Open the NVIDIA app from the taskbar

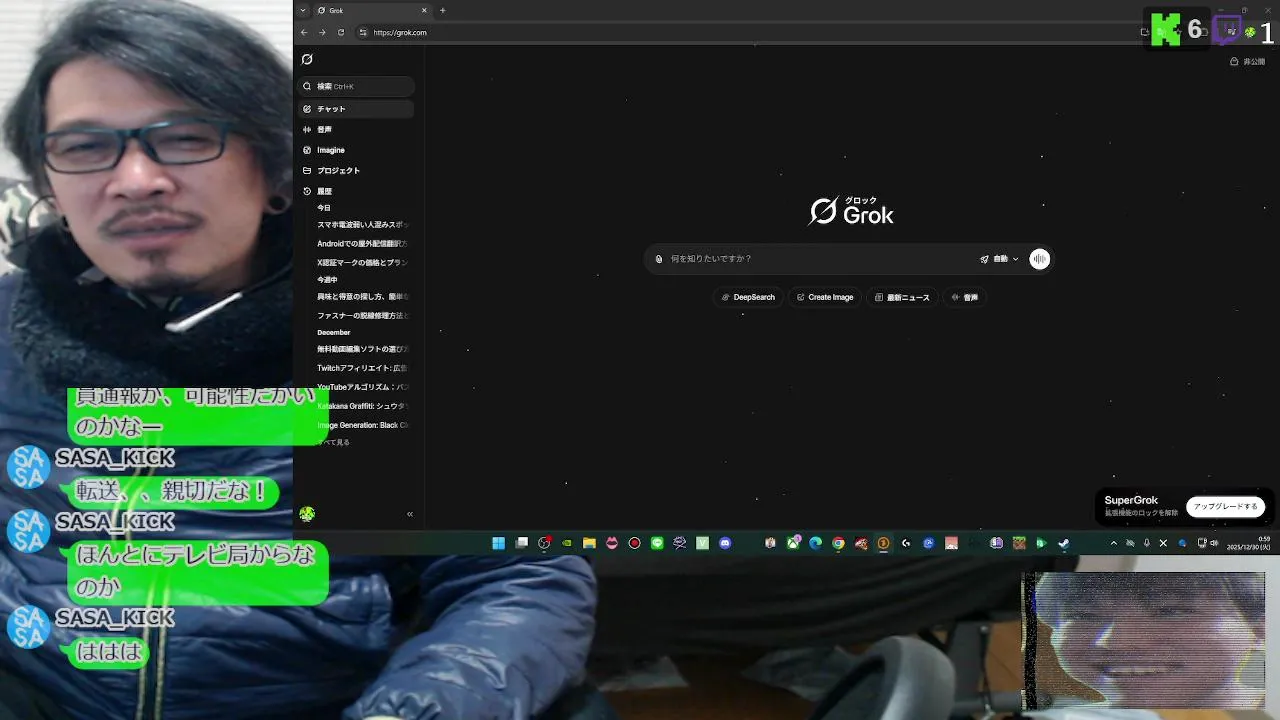click(x=567, y=543)
